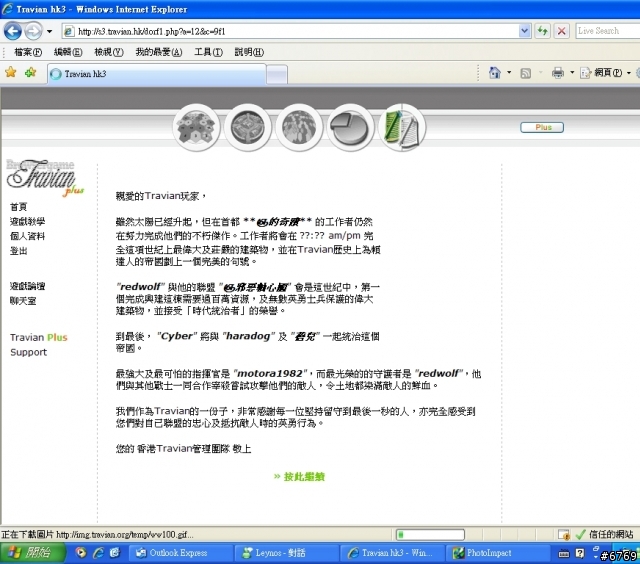Viewport: 640px width, 564px height.
Task: Click the Plus button in the header
Action: point(542,127)
